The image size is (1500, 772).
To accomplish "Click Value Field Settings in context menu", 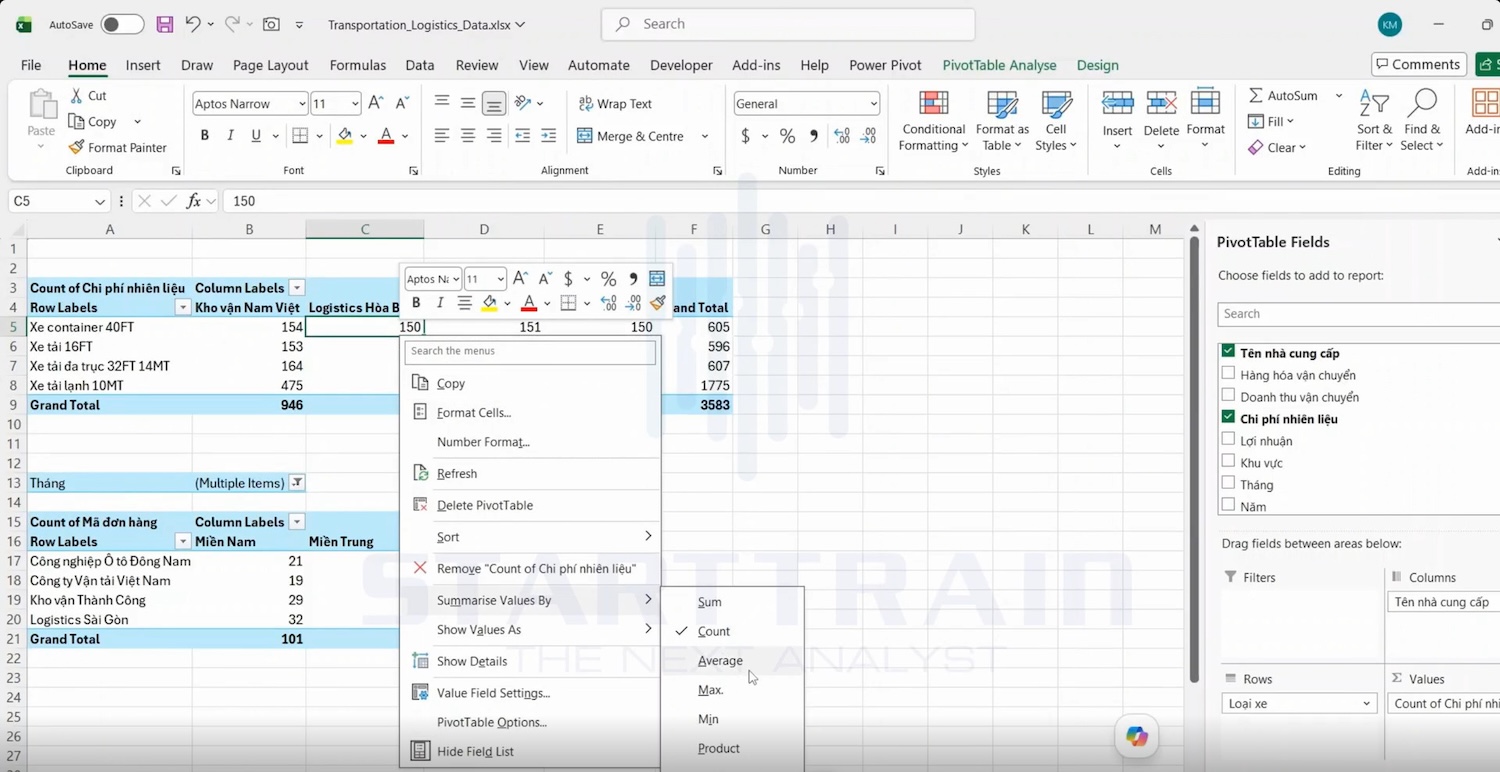I will (493, 693).
